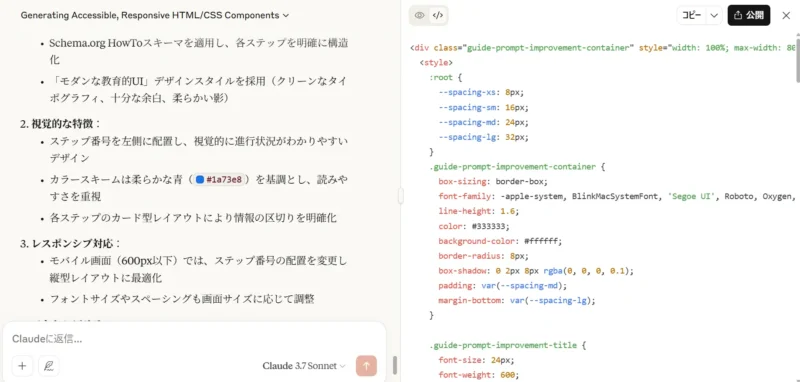Click the 'background-color: #ffffff;' code line
Image resolution: width=800 pixels, height=382 pixels.
500,241
